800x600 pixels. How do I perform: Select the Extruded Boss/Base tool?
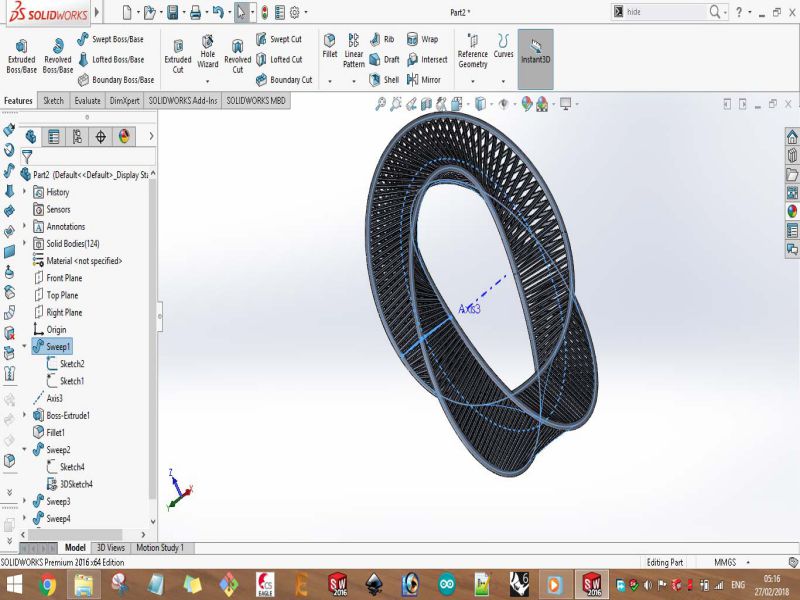click(21, 57)
